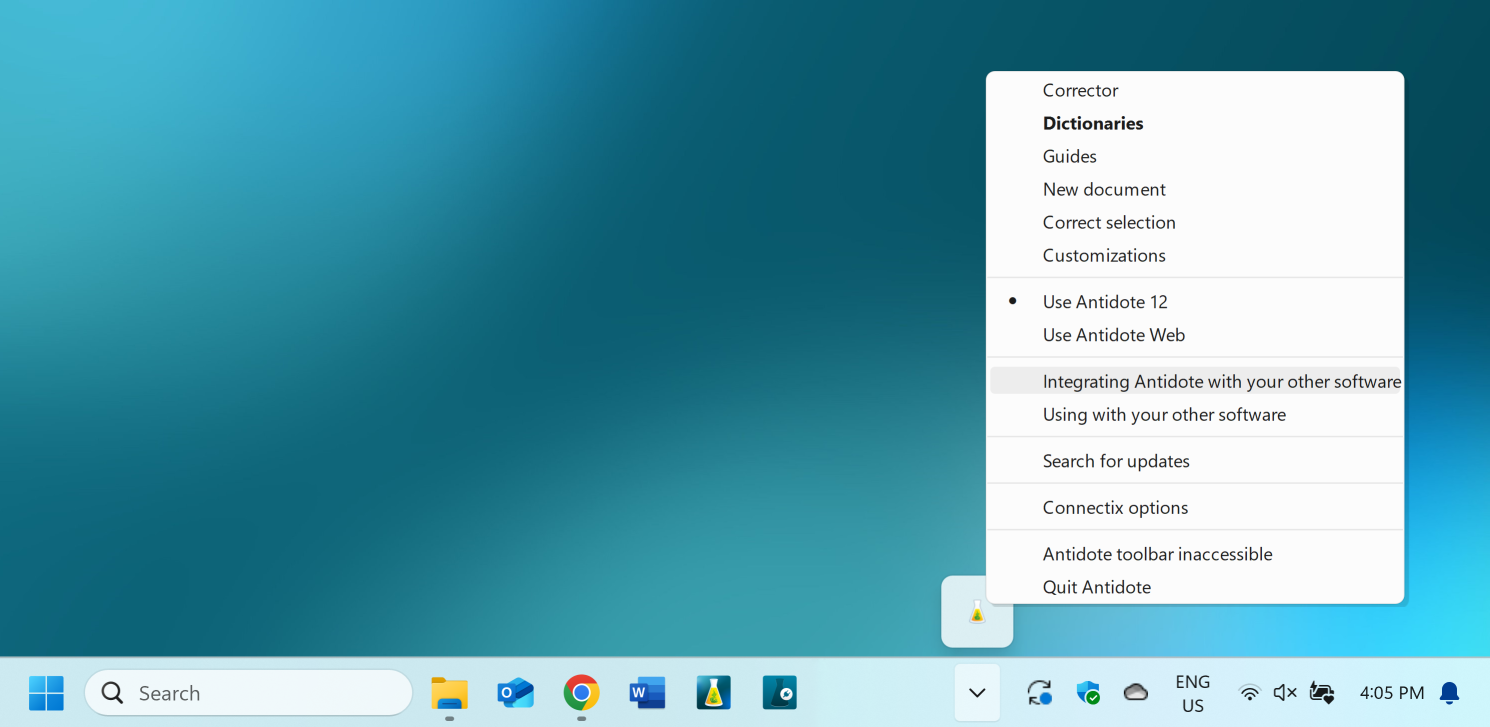Viewport: 1490px width, 727px height.
Task: Select Dictionaries in the context menu
Action: click(1092, 123)
